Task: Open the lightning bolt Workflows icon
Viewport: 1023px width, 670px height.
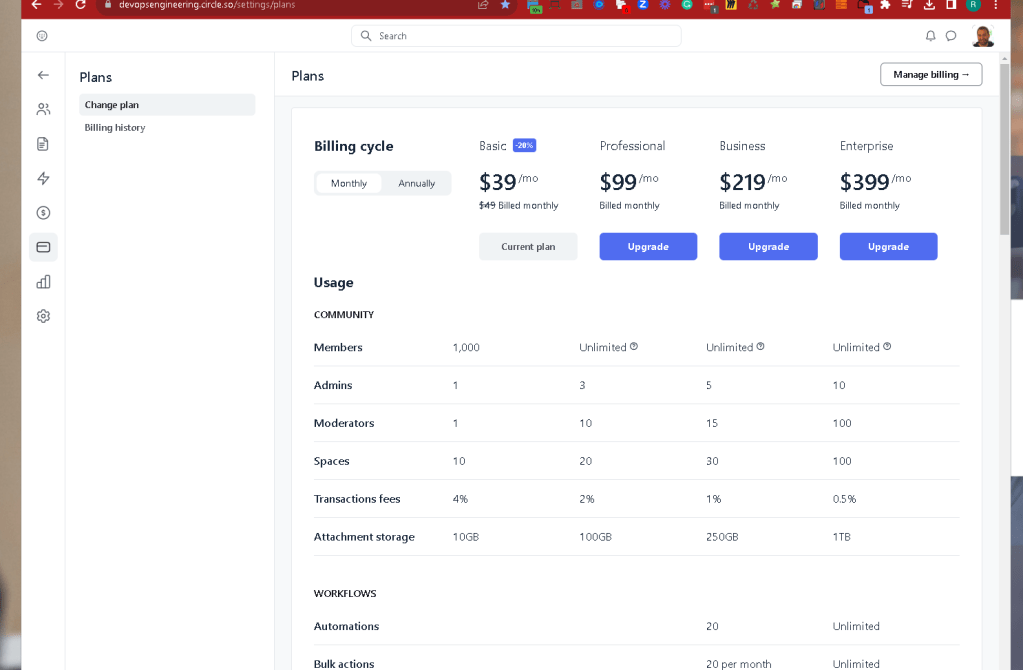Action: click(x=43, y=178)
